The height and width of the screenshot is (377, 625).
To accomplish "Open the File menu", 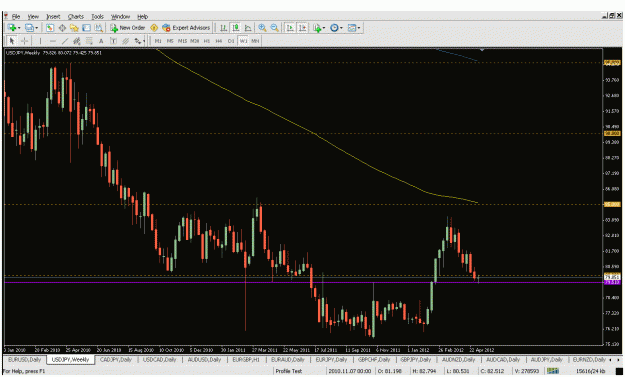I will click(16, 17).
